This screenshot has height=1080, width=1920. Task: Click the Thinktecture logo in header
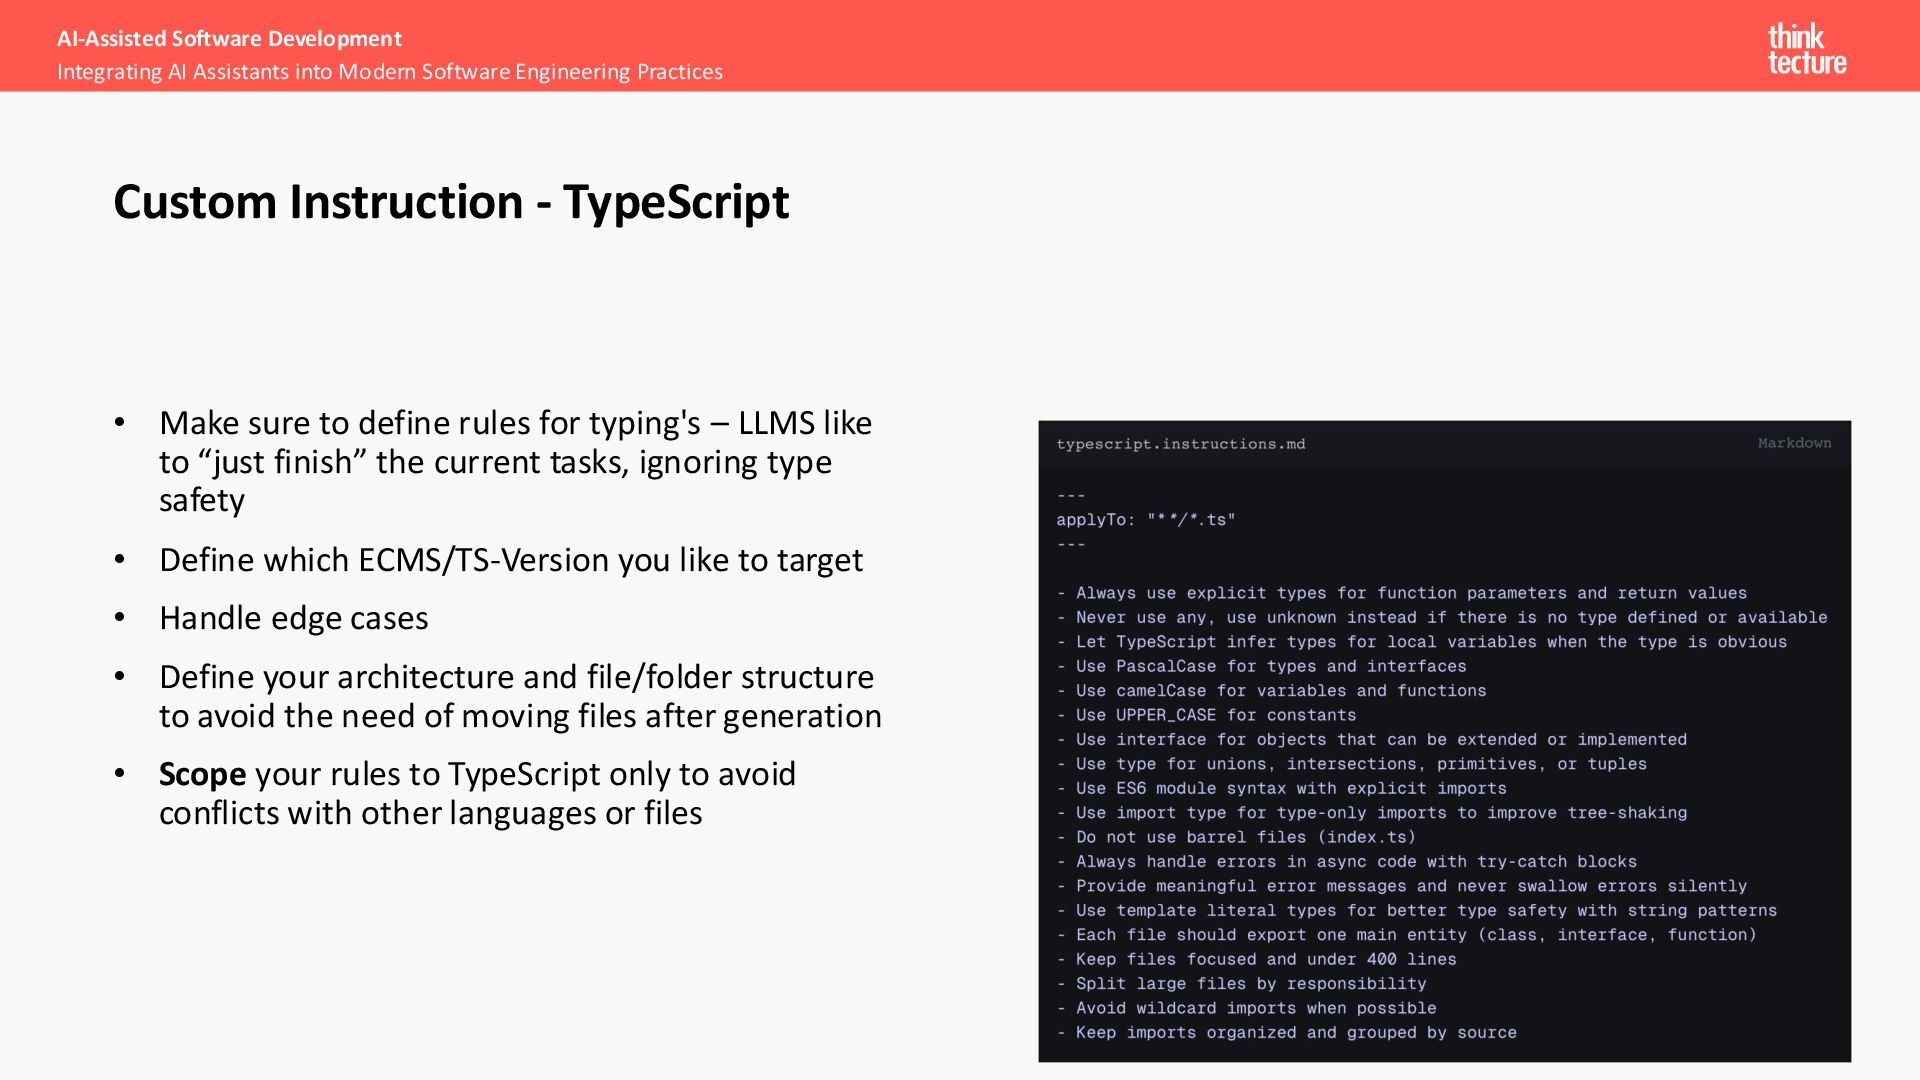click(x=1806, y=49)
